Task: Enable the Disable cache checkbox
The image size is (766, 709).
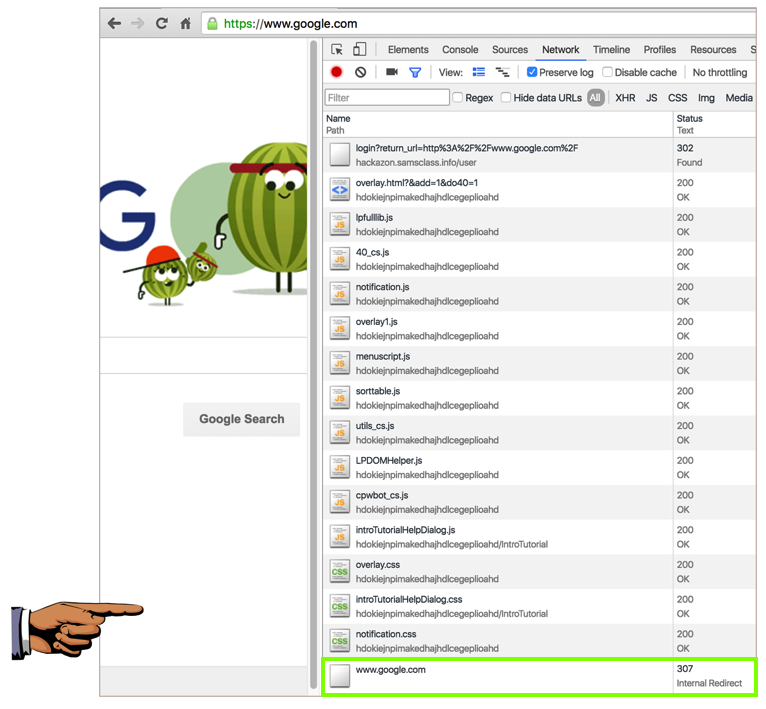Action: pyautogui.click(x=607, y=72)
